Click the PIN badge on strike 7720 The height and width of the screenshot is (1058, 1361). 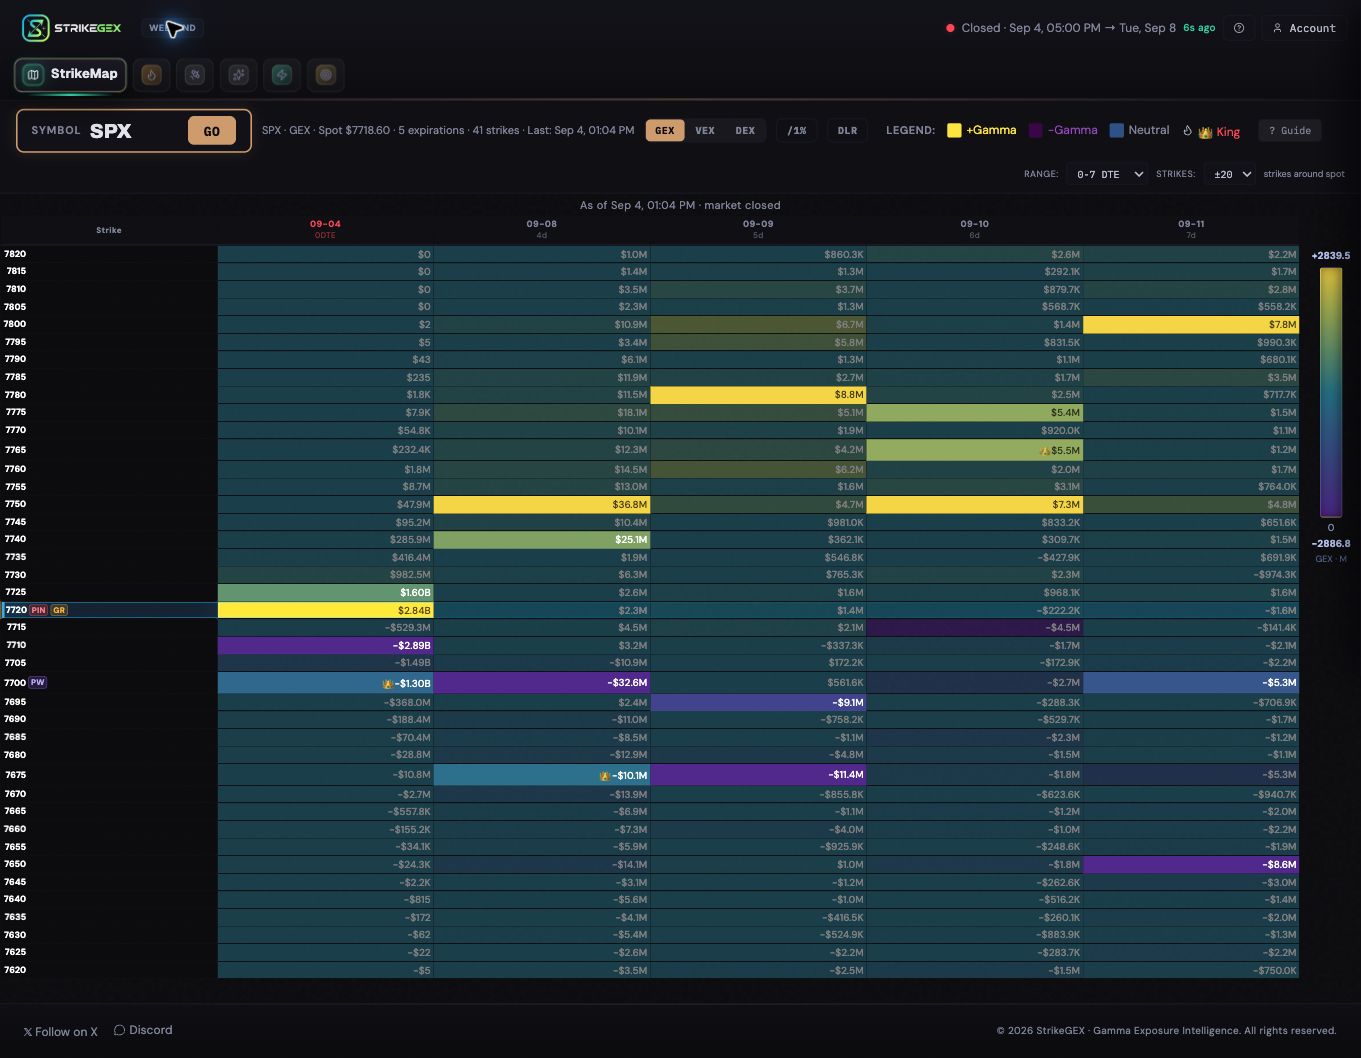38,610
